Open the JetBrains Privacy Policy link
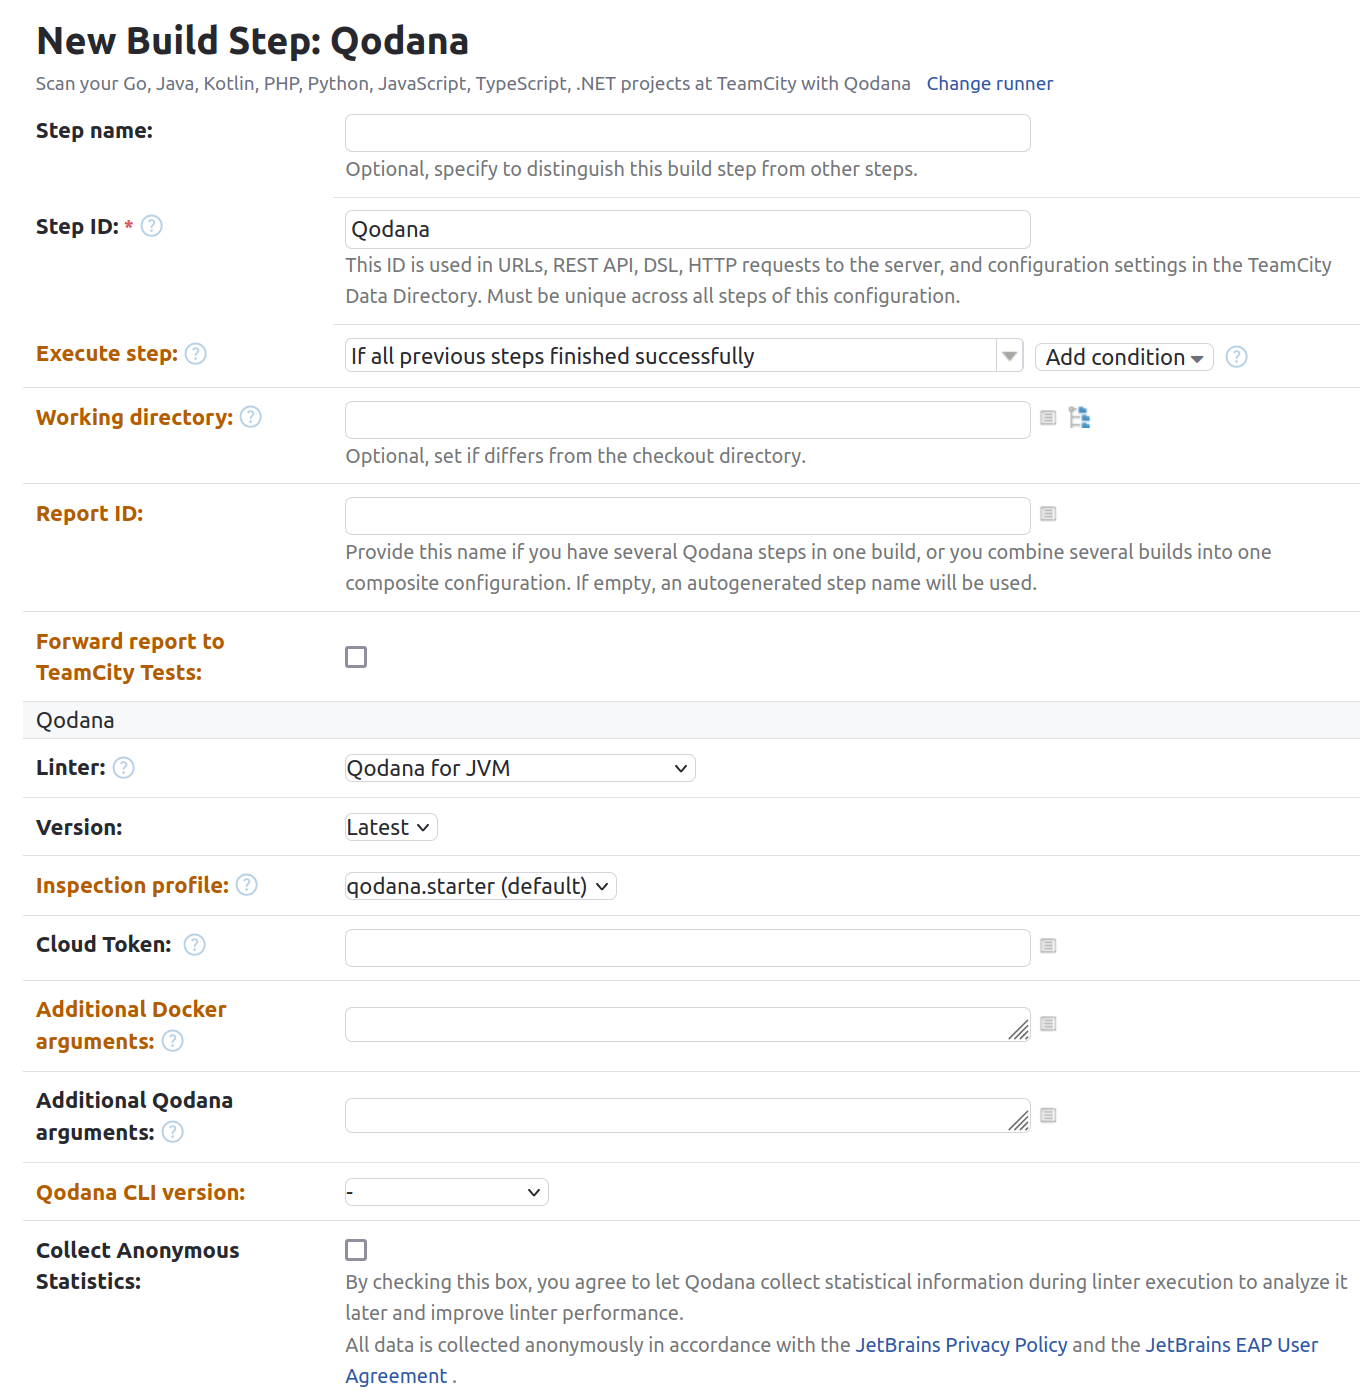 point(961,1344)
